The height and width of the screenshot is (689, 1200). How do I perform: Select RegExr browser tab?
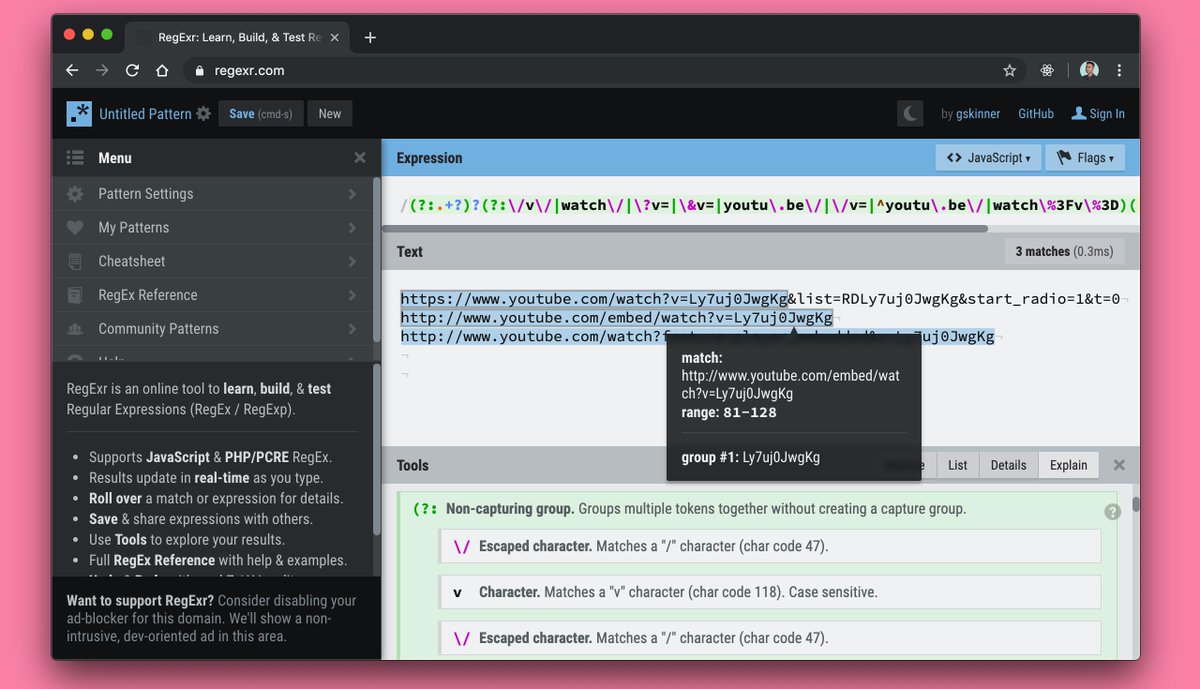coord(238,38)
